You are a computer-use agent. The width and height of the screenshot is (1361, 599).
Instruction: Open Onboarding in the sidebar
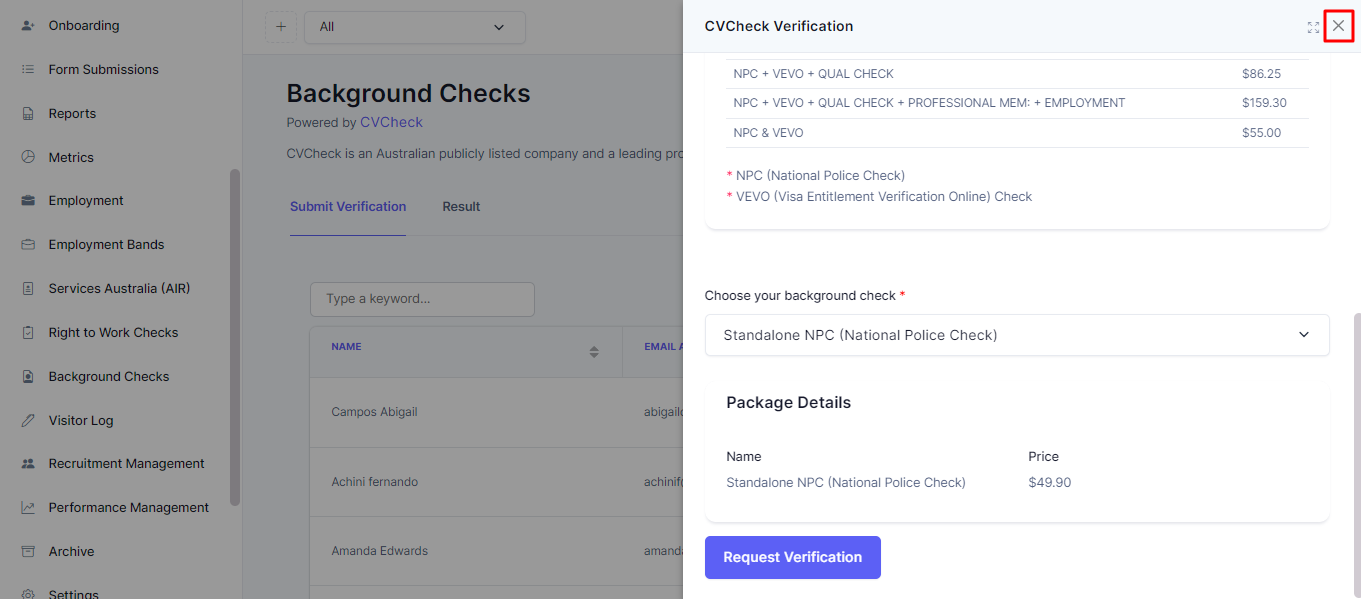click(x=84, y=25)
